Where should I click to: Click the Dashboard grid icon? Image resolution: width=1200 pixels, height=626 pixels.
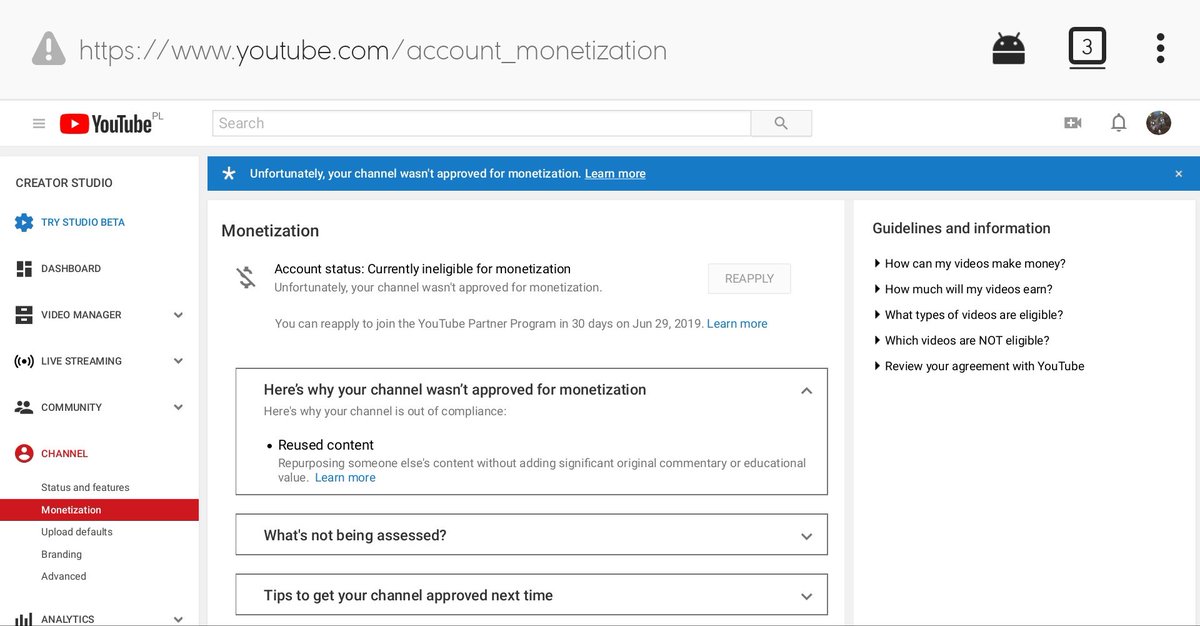pos(24,269)
